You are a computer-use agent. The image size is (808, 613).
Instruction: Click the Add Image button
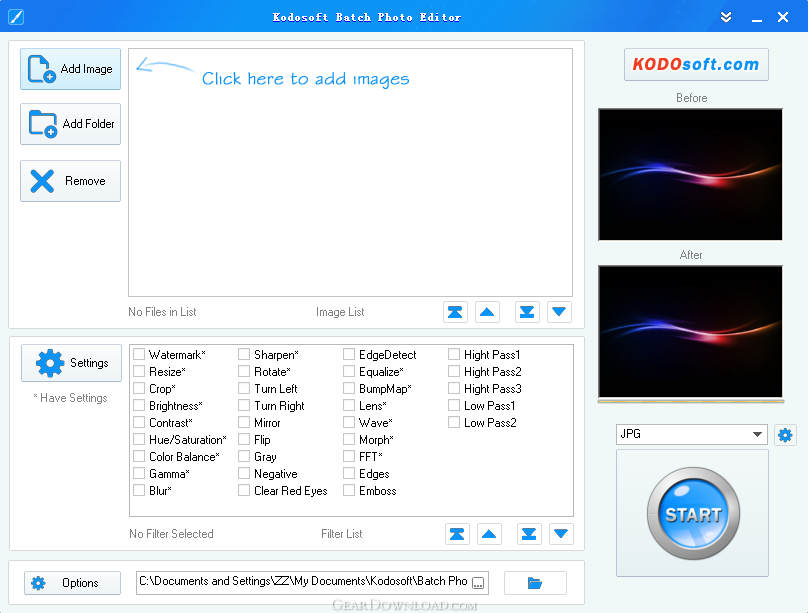(71, 69)
